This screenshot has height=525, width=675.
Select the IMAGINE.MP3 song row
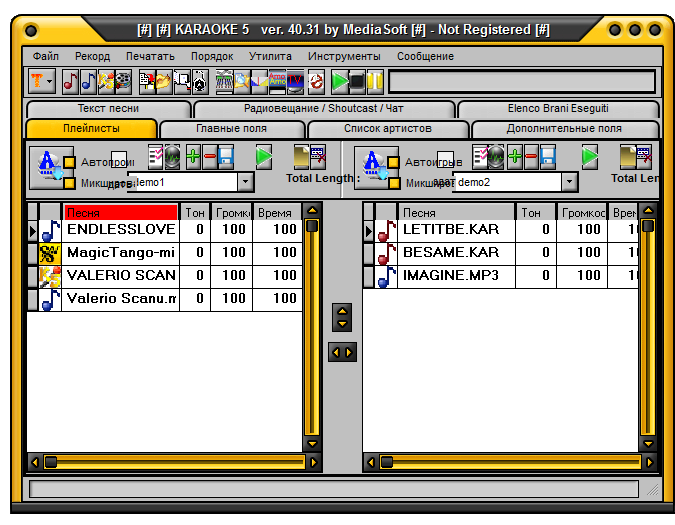(x=501, y=276)
